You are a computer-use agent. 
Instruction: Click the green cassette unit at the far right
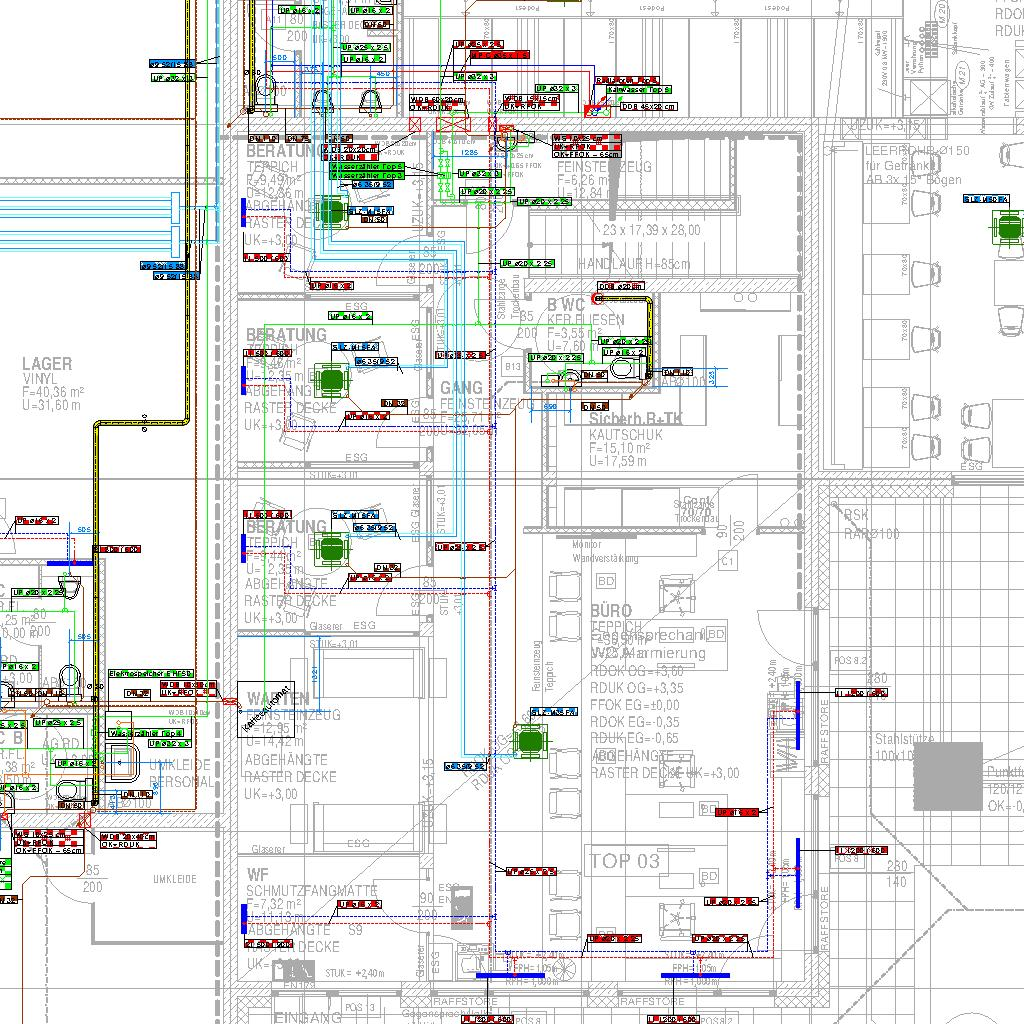[1005, 228]
